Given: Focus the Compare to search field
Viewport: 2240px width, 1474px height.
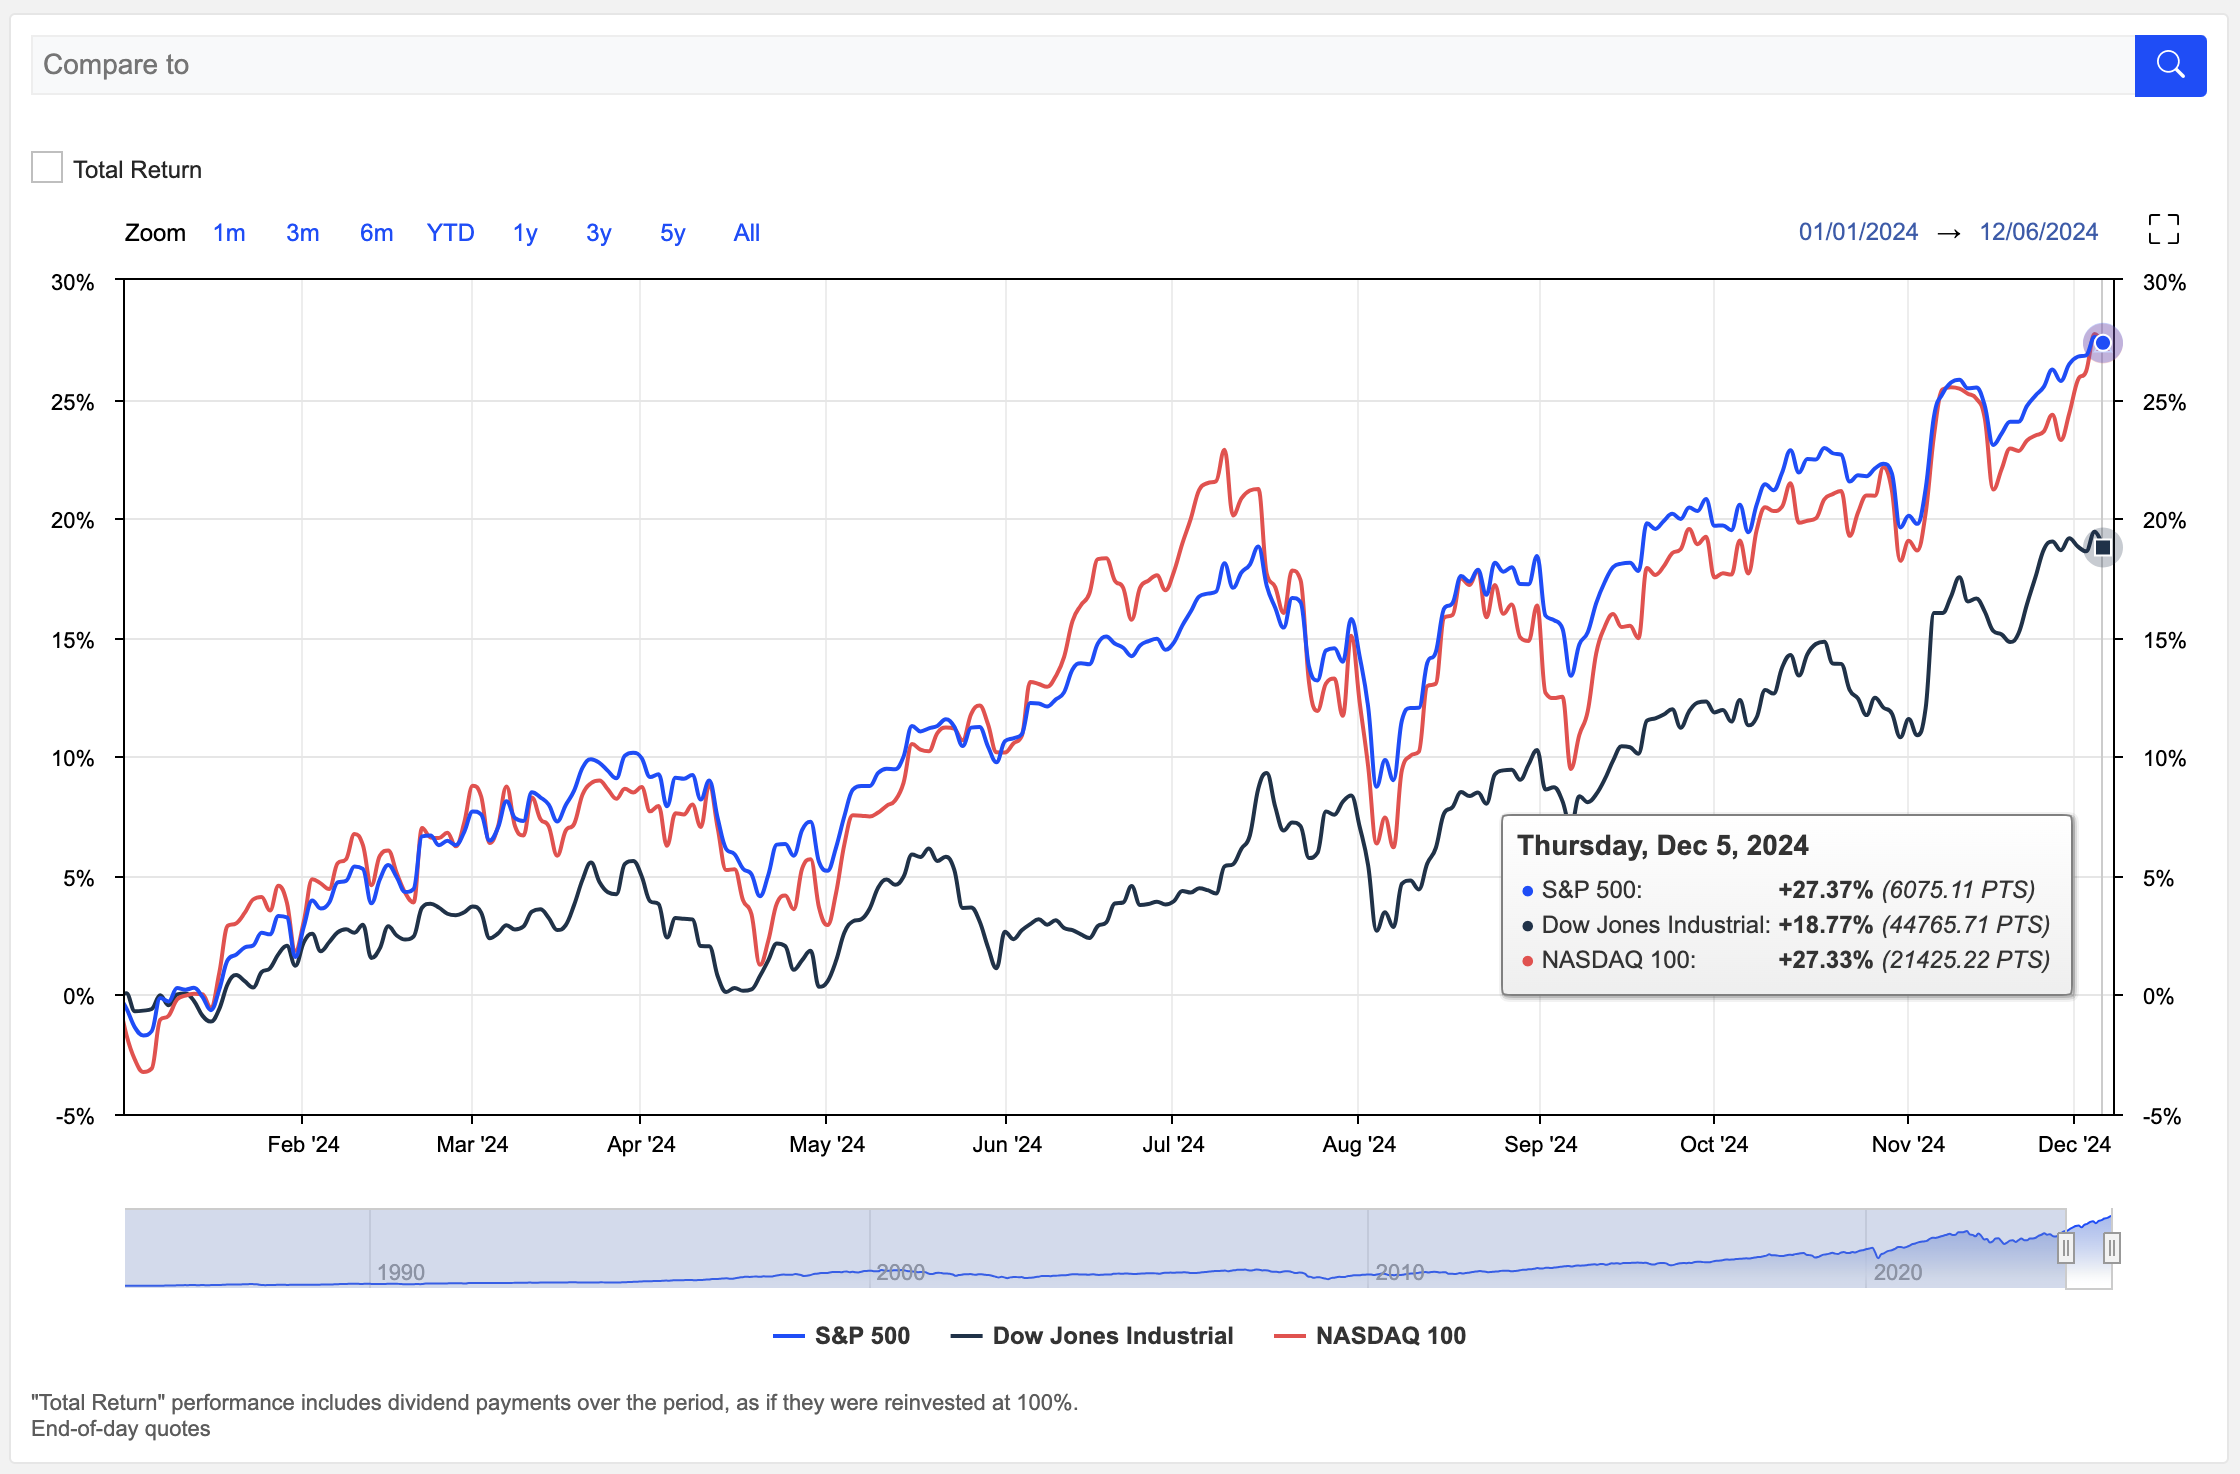Looking at the screenshot, I should [1083, 65].
